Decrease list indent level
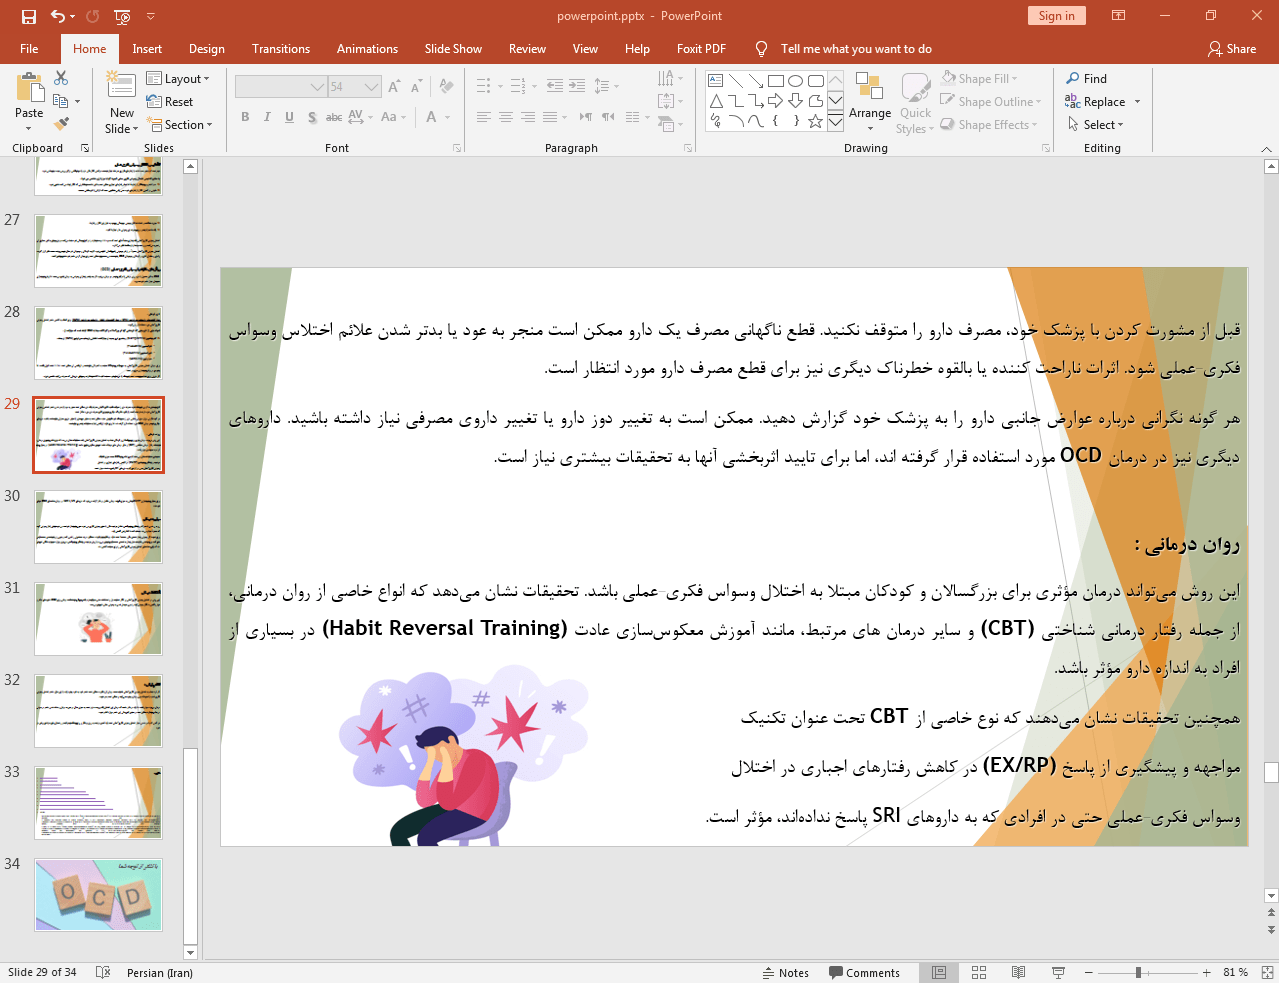 tap(555, 86)
